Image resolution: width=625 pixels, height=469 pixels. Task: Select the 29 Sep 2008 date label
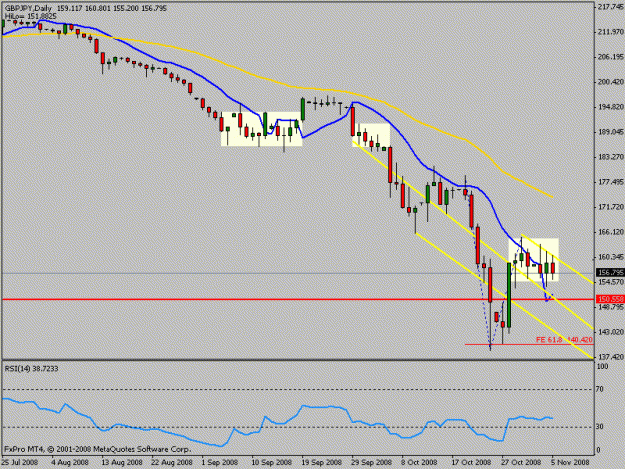point(371,463)
